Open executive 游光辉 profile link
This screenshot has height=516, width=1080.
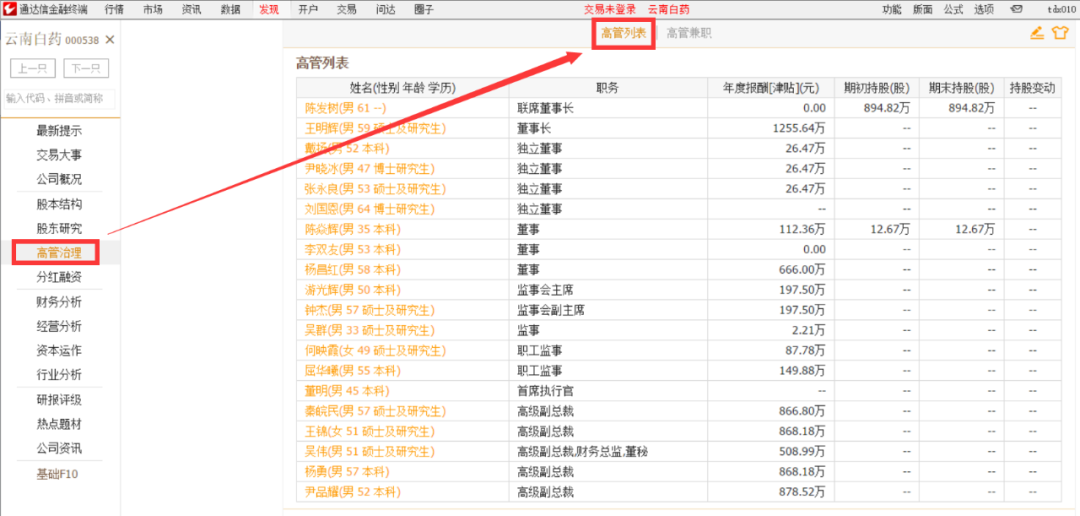coord(353,290)
